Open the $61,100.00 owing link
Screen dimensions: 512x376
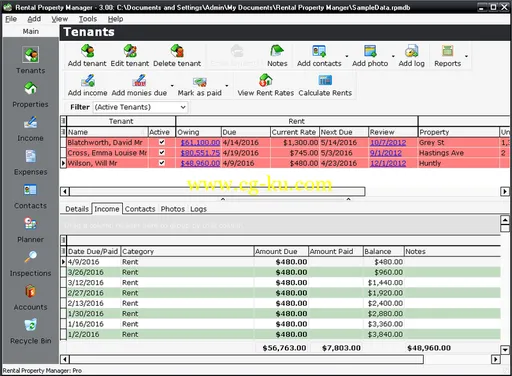(x=200, y=143)
